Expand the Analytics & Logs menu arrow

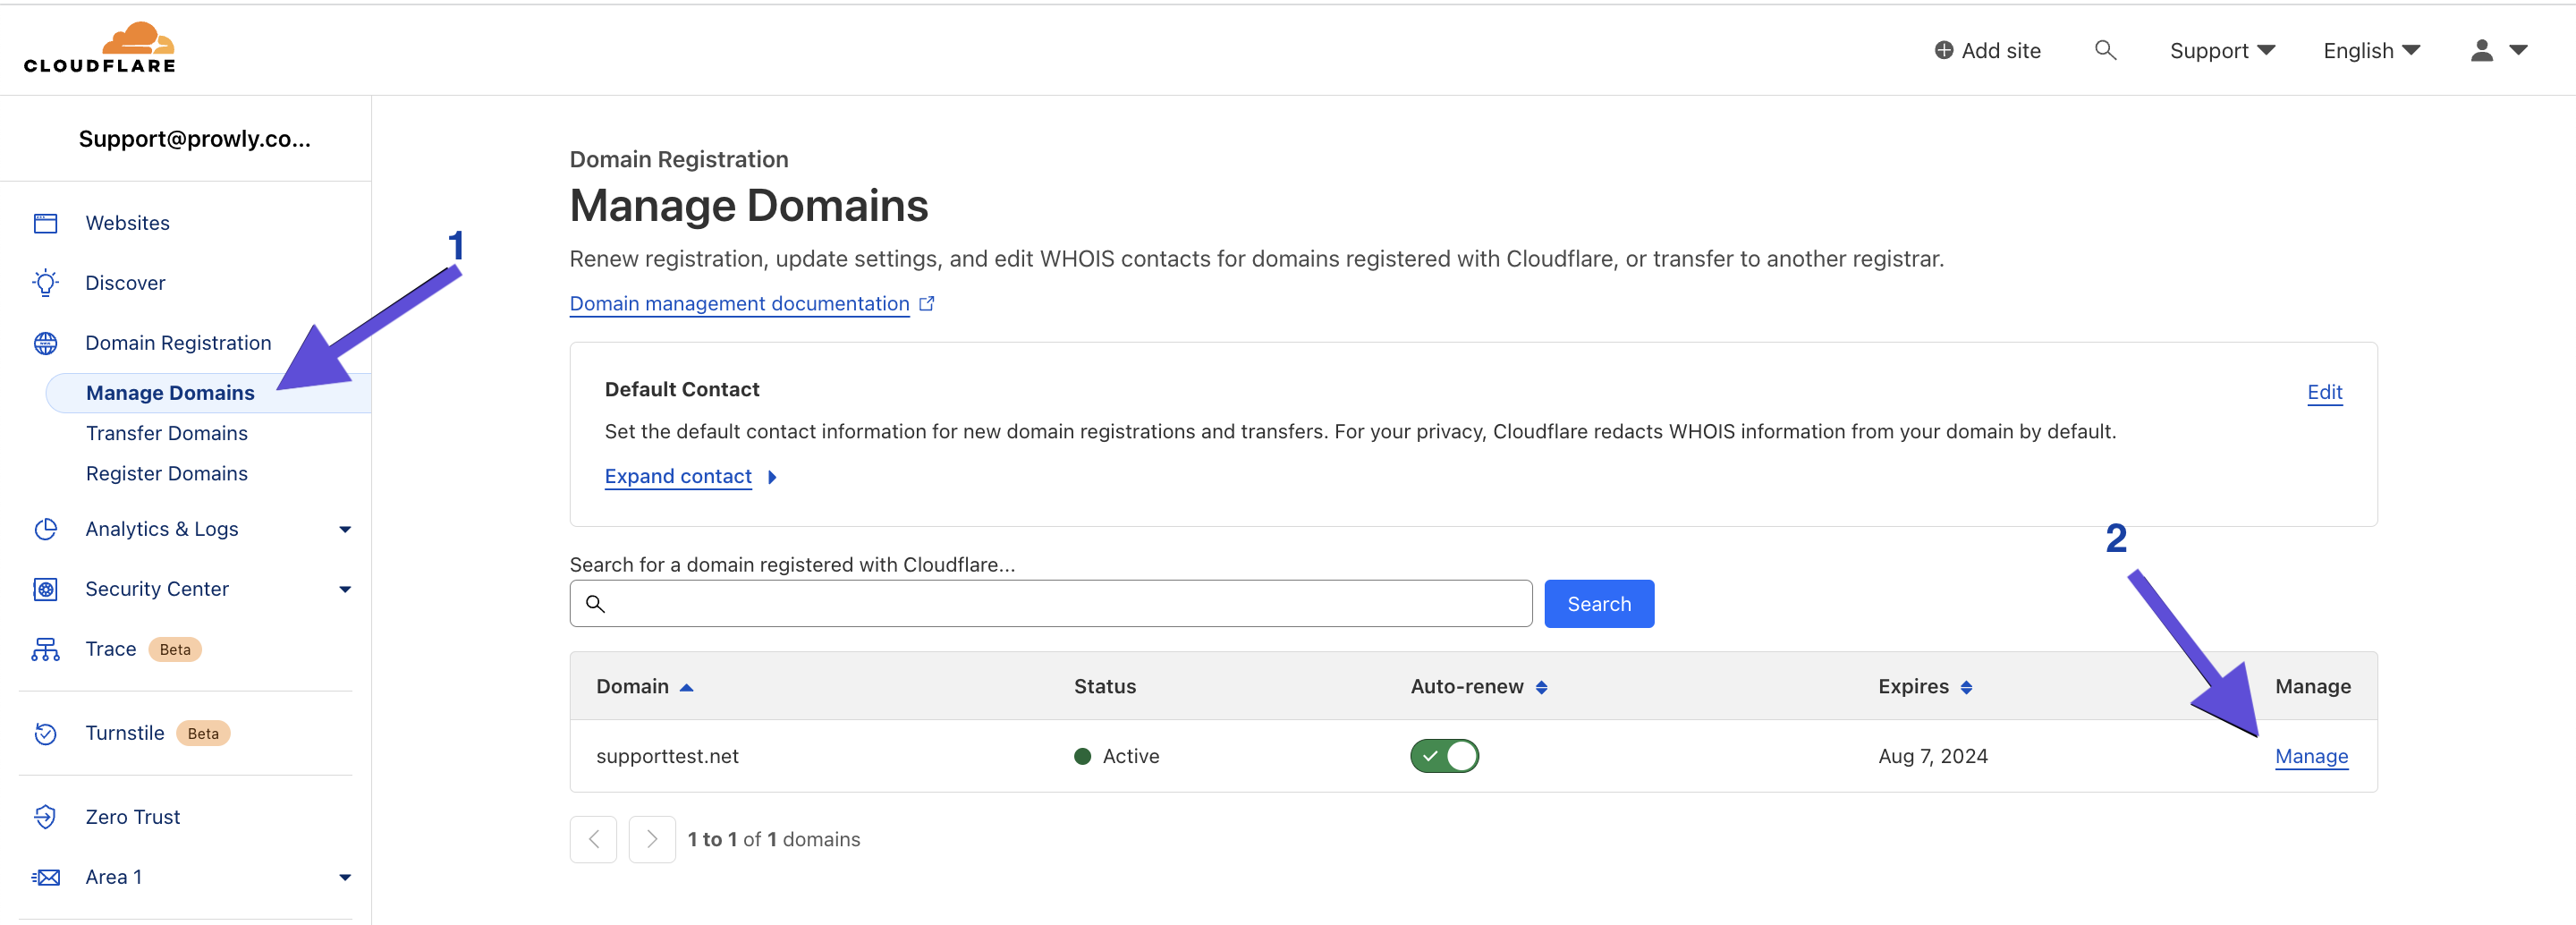[345, 529]
